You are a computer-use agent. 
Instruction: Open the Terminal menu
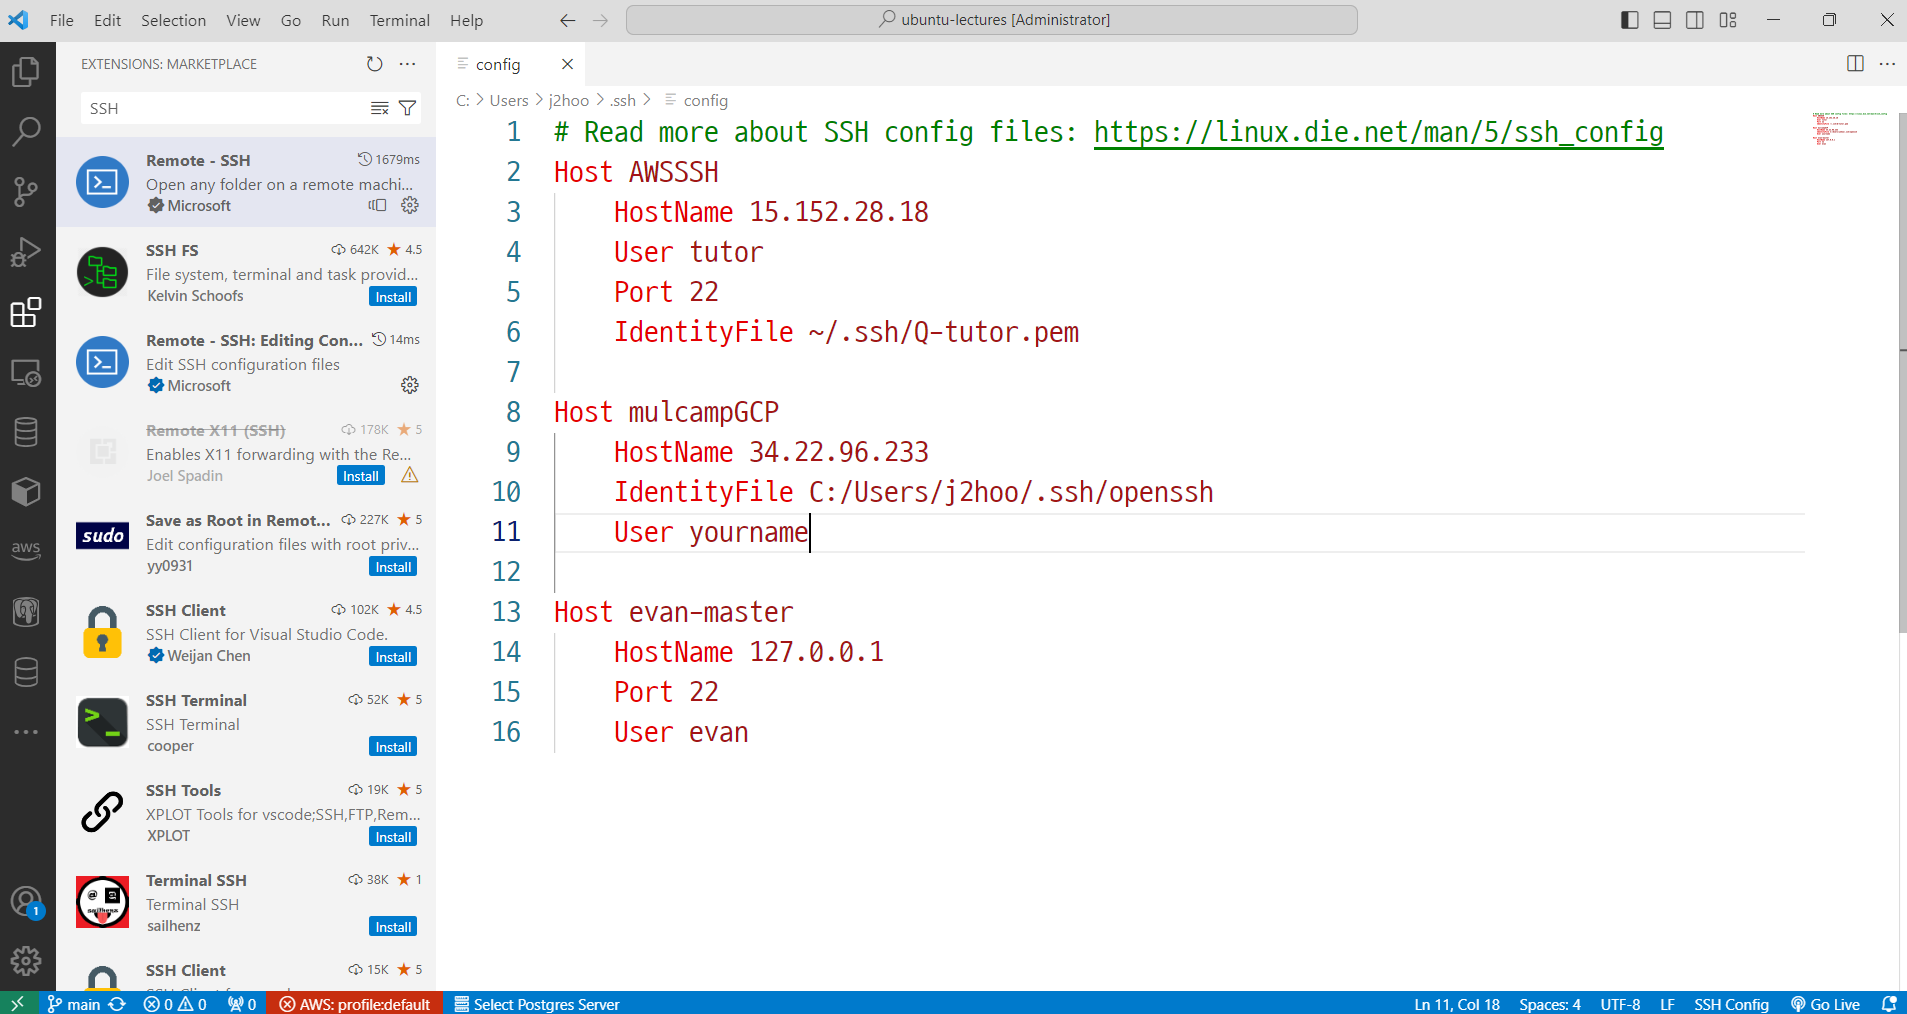point(399,20)
